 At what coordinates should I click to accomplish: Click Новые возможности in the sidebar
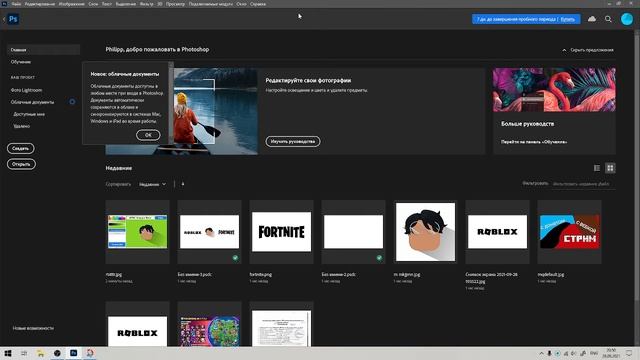tap(33, 328)
